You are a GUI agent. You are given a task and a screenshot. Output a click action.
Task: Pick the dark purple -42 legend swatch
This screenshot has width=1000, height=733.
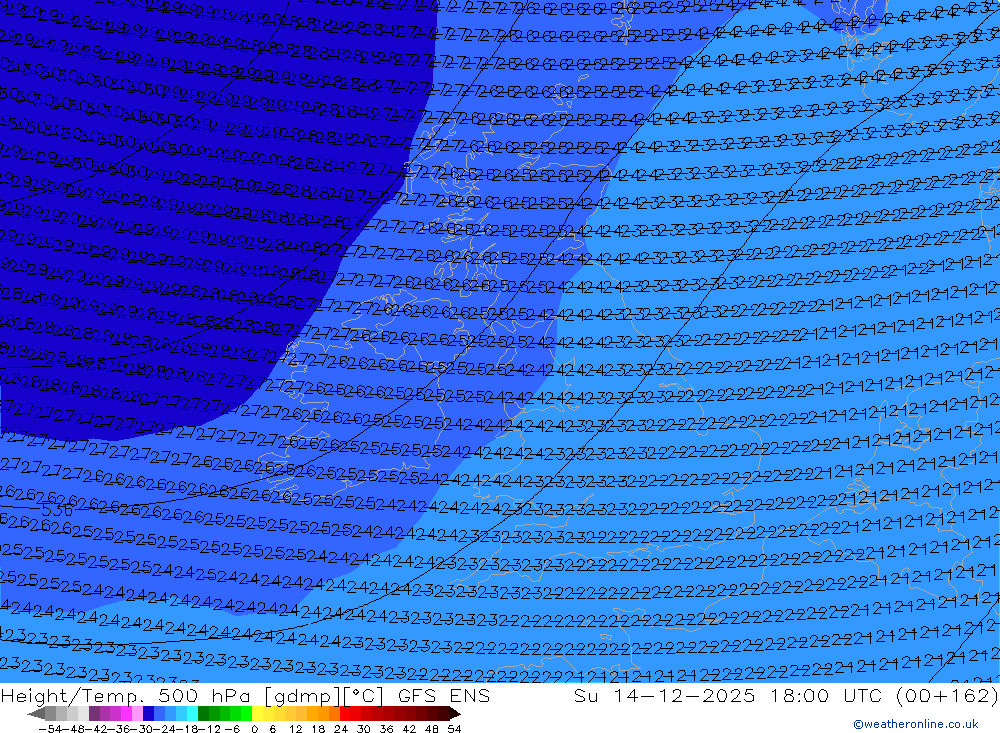point(94,713)
